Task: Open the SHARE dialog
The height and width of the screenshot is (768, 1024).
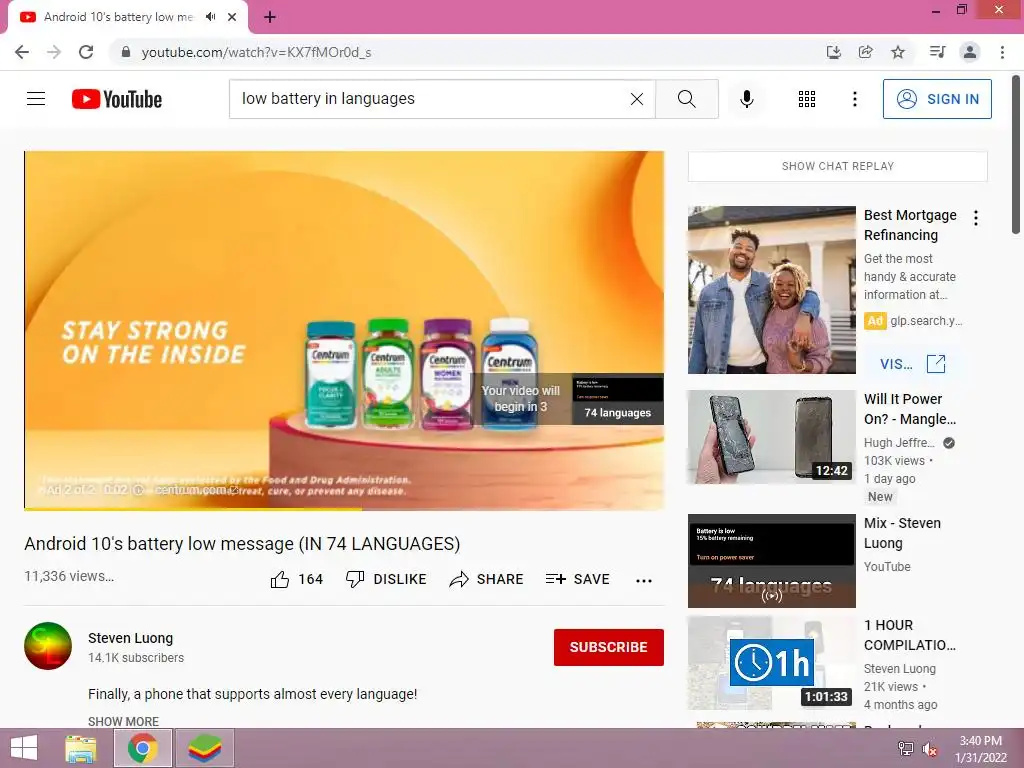Action: click(x=487, y=579)
